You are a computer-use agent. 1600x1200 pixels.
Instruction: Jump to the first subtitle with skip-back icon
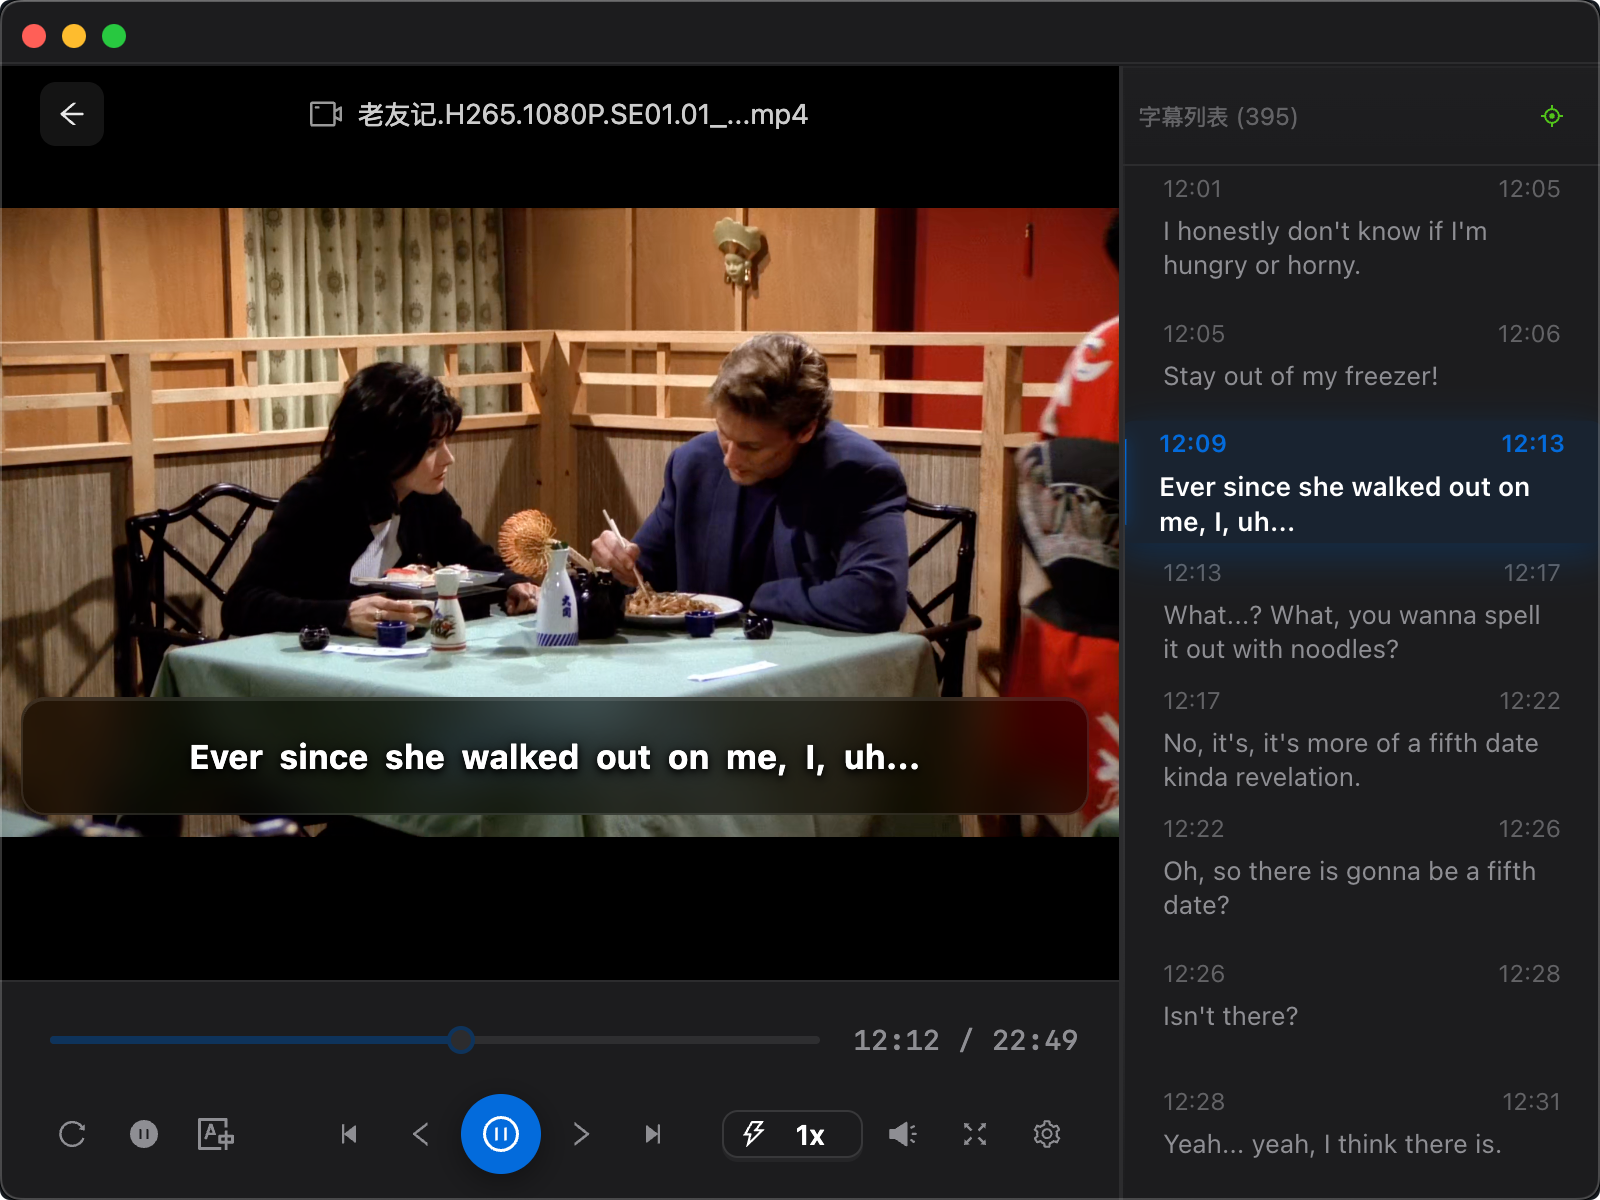click(x=349, y=1134)
